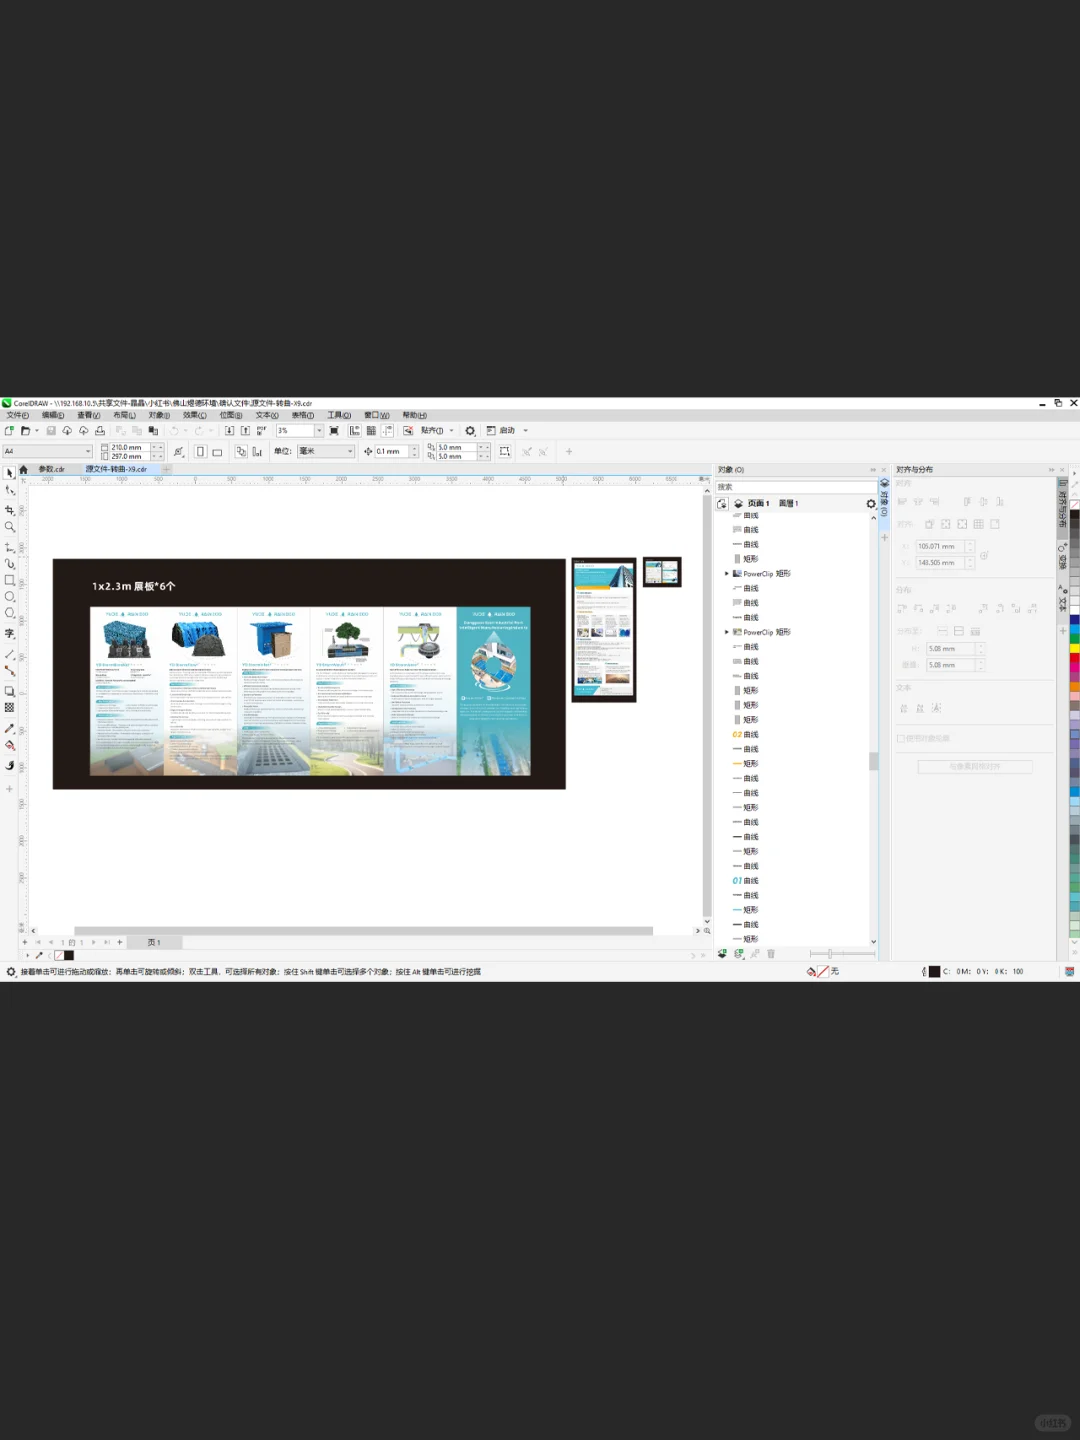The width and height of the screenshot is (1080, 1440).
Task: Click the 页 1 page tab
Action: point(153,942)
